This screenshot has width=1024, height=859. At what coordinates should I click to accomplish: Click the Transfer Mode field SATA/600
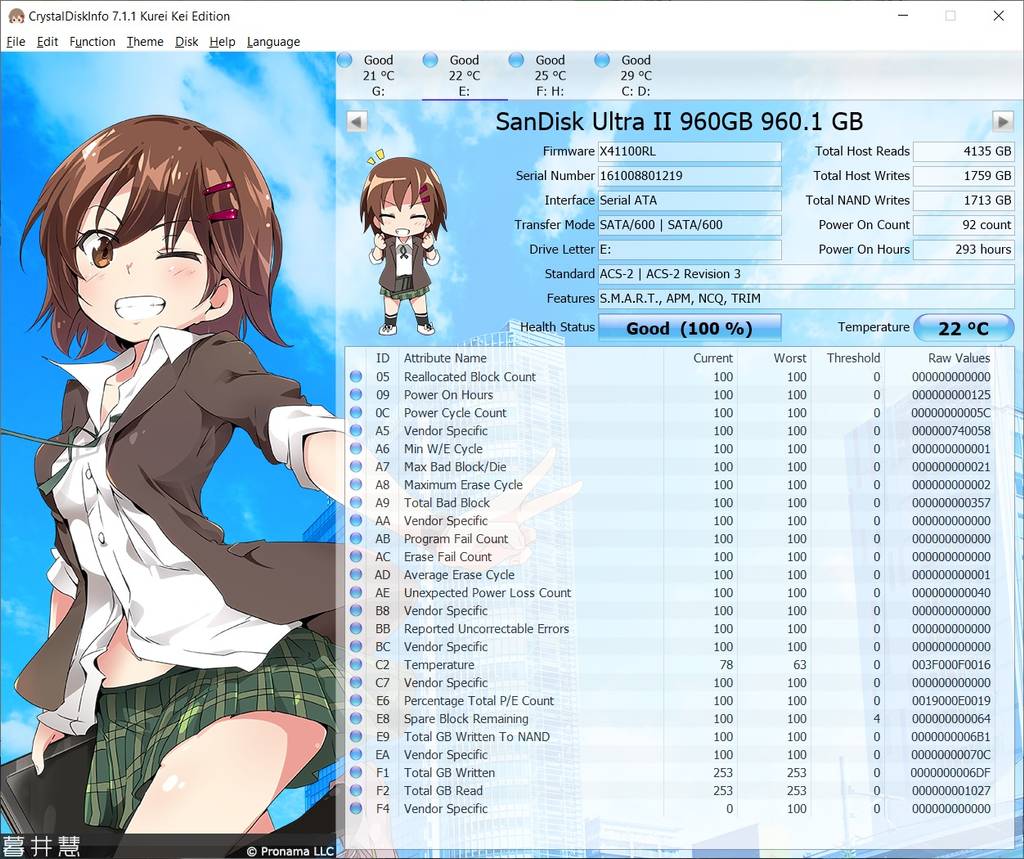click(690, 225)
